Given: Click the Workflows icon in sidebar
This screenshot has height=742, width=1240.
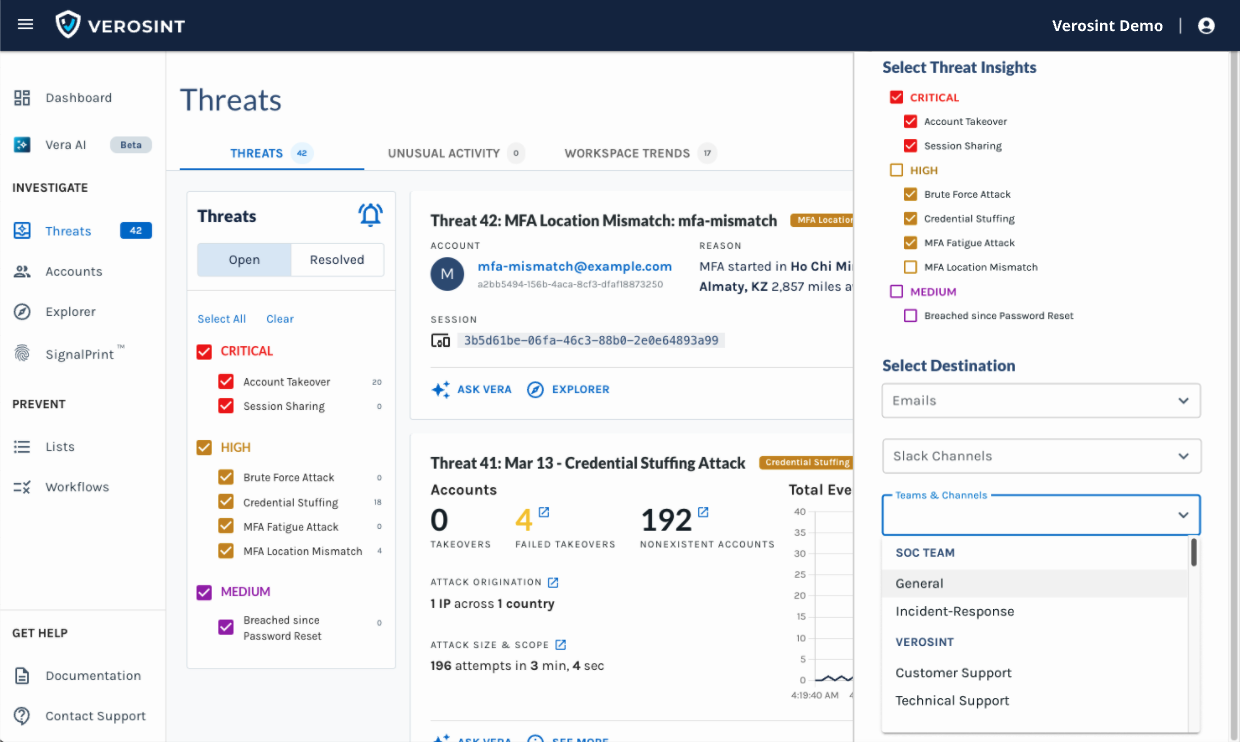Looking at the screenshot, I should click(x=22, y=487).
